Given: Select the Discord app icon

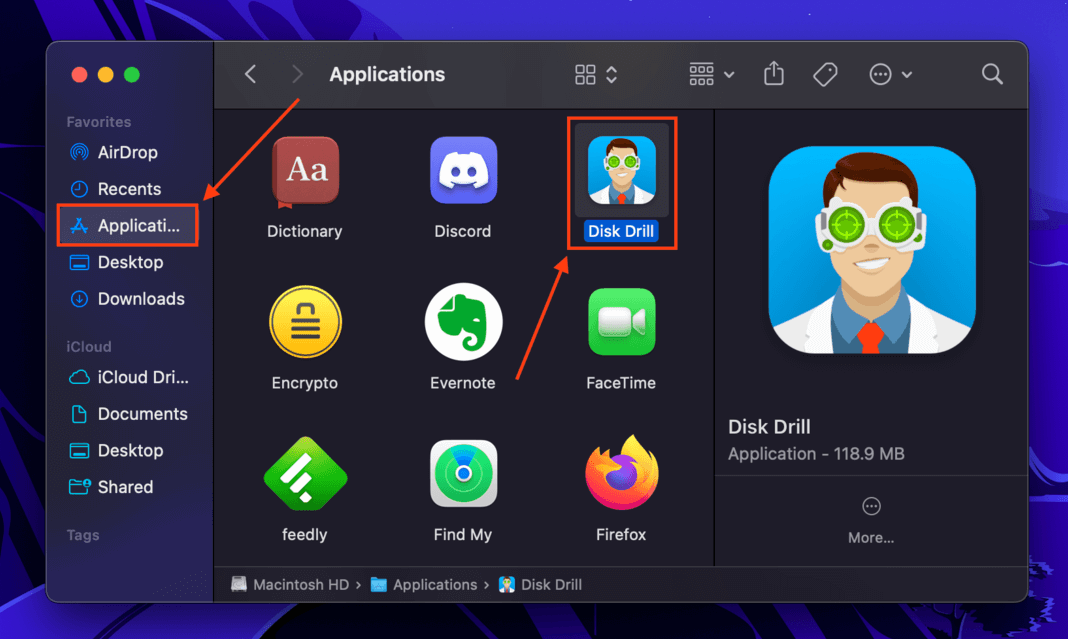Looking at the screenshot, I should coord(463,170).
